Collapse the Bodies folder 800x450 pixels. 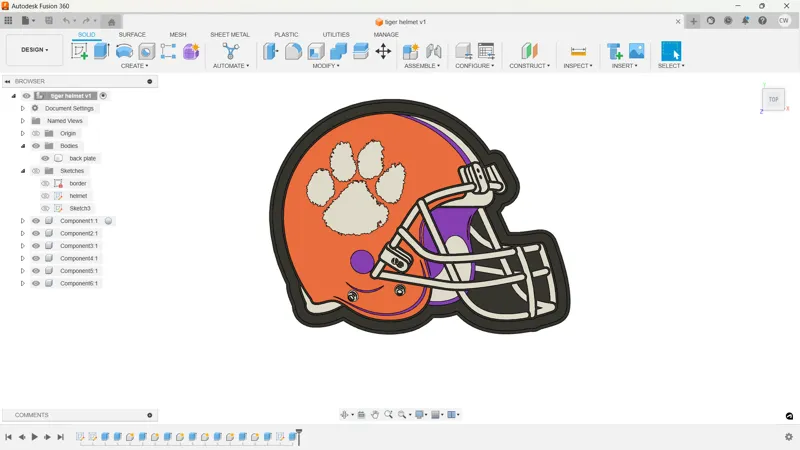(22, 146)
